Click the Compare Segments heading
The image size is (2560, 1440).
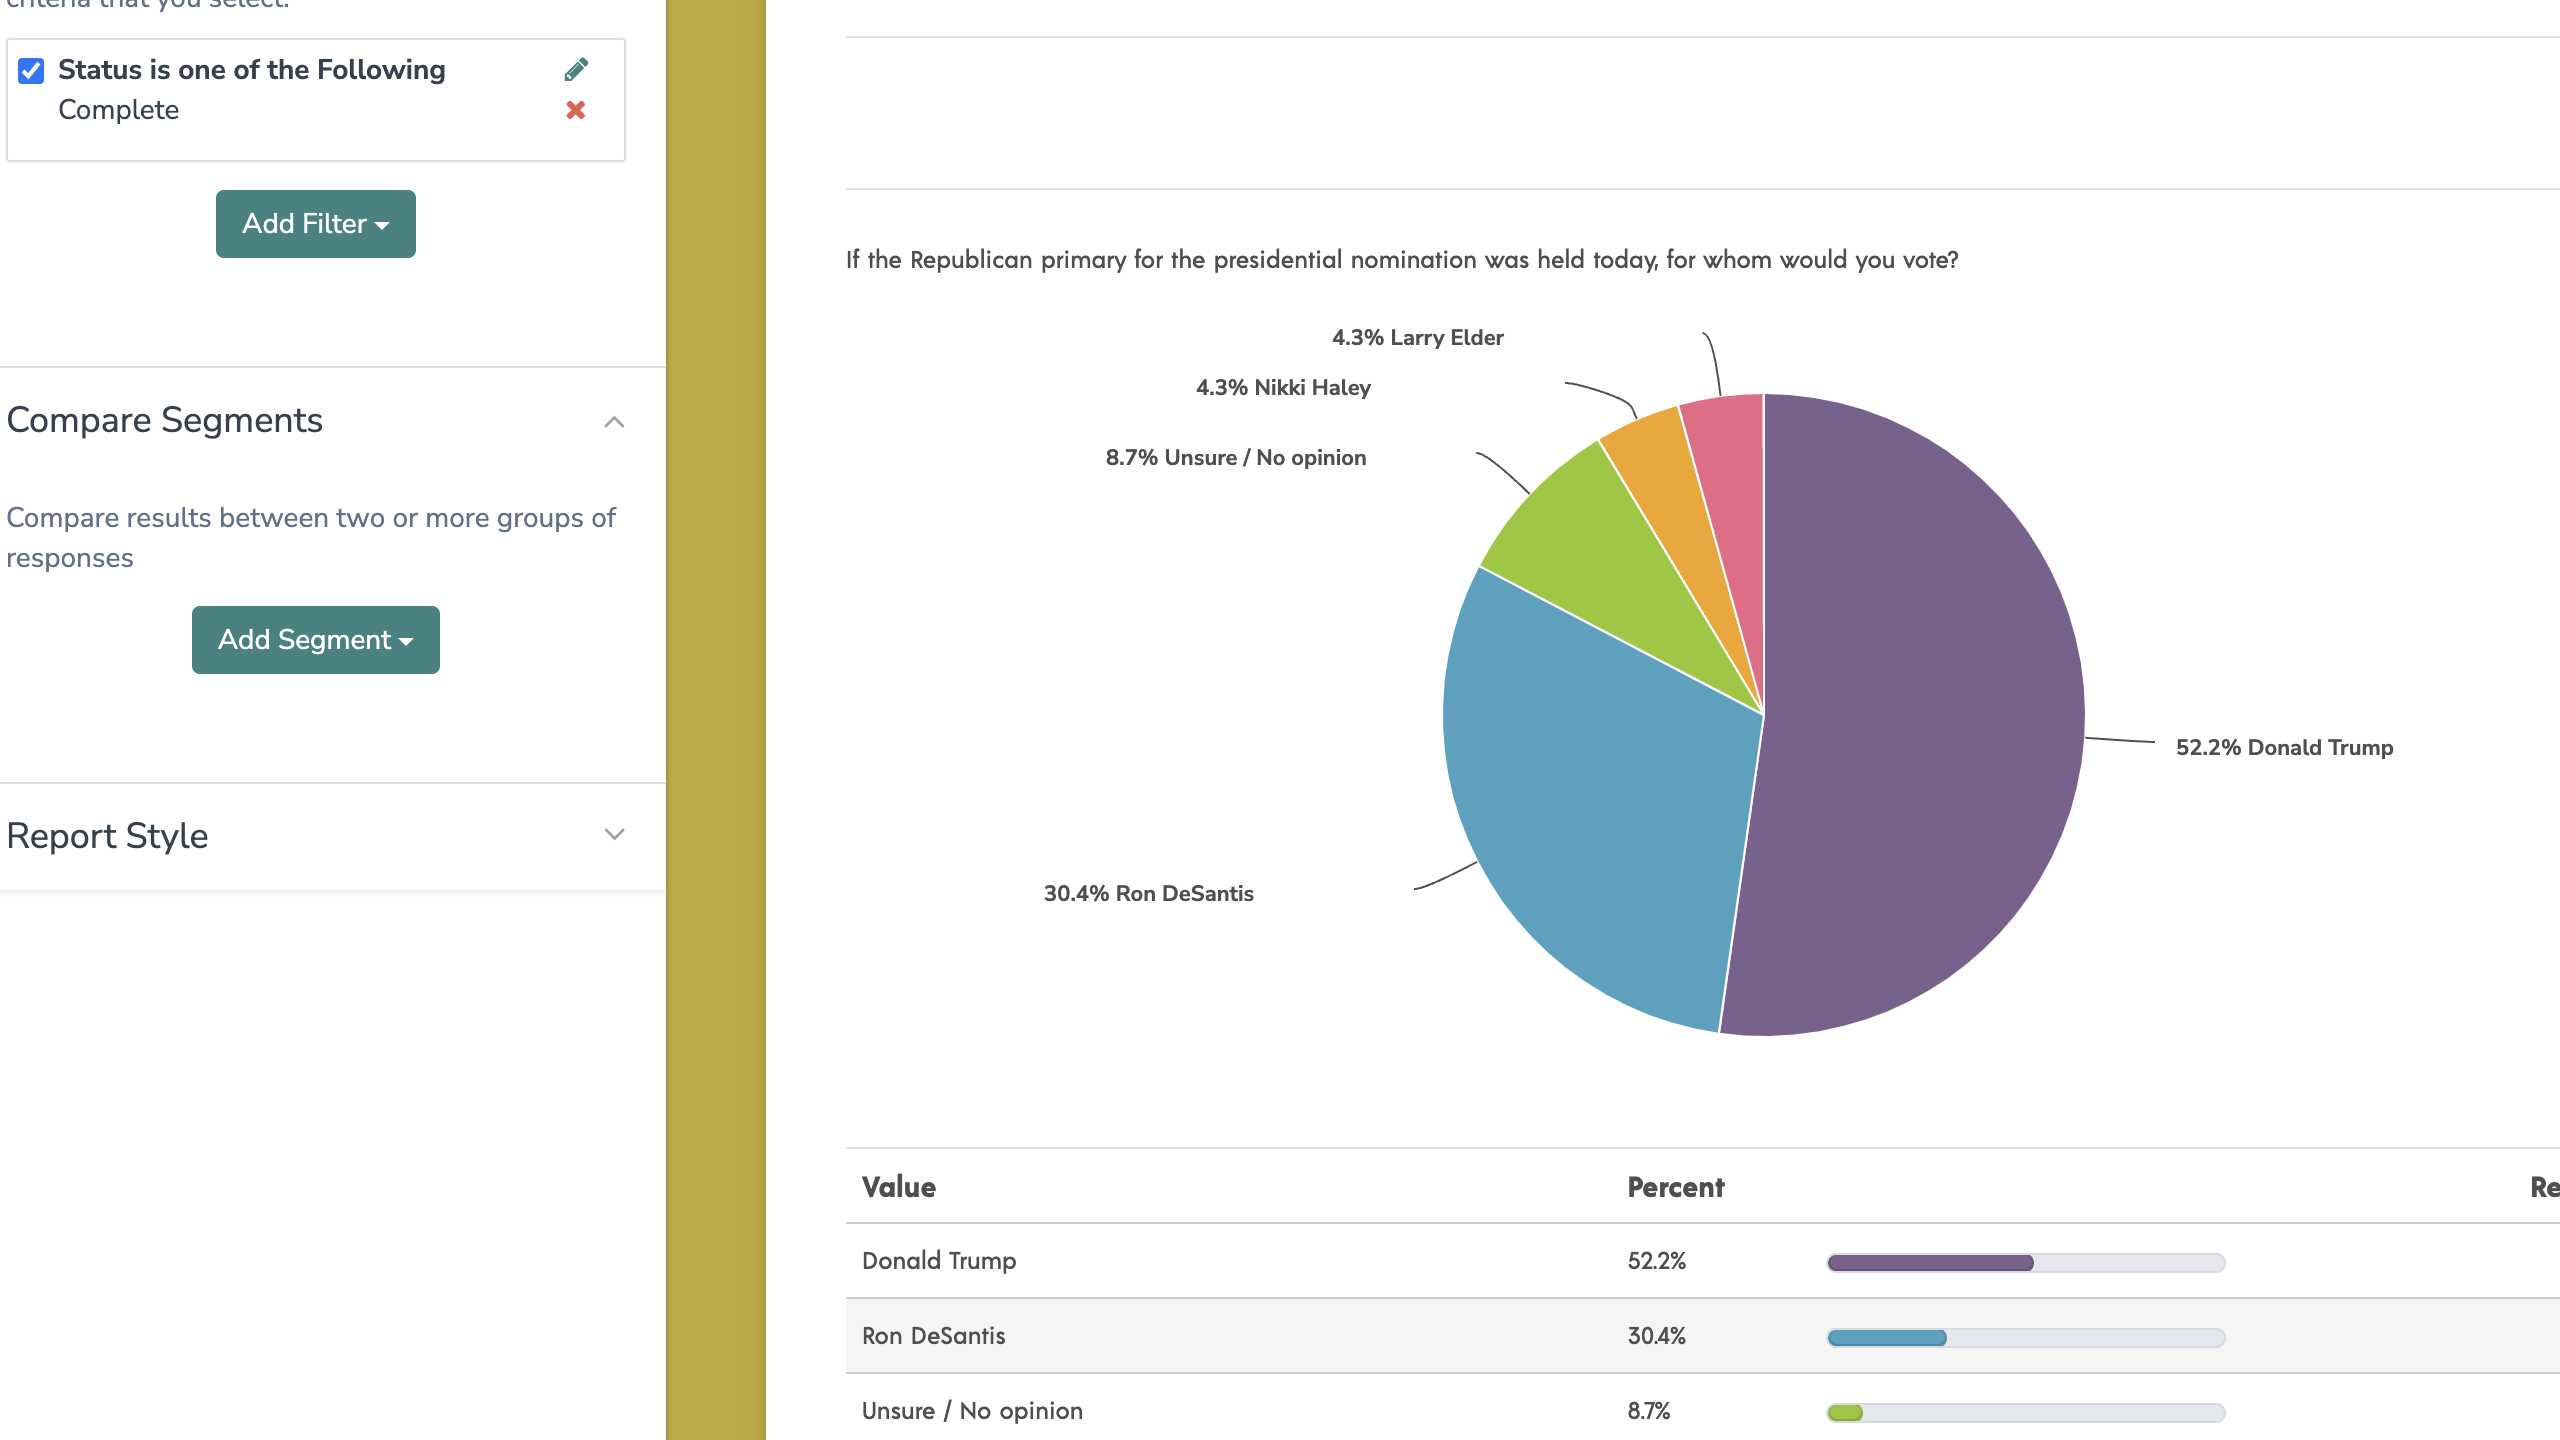[x=165, y=420]
